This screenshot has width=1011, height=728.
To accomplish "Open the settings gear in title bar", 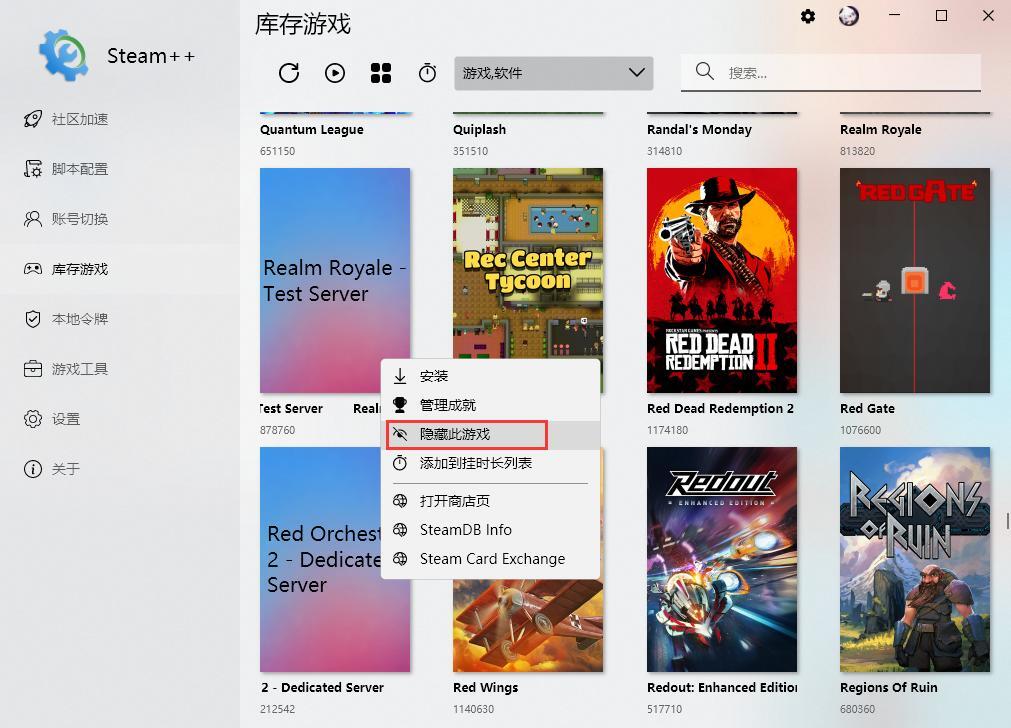I will point(807,16).
